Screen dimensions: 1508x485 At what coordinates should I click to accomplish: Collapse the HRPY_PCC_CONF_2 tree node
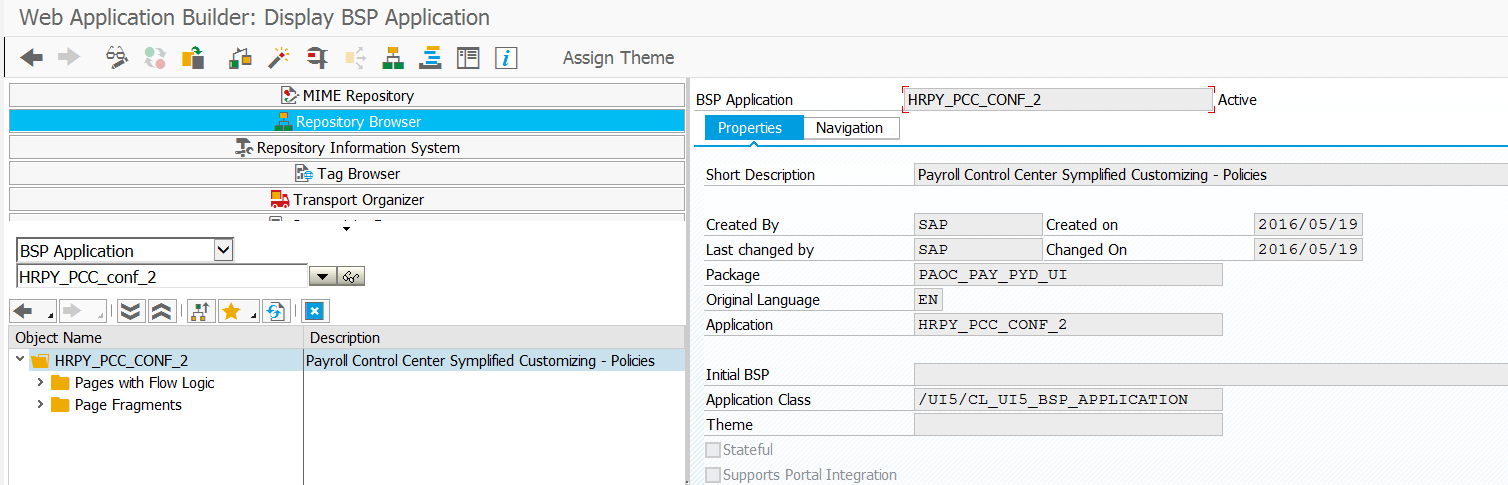[20, 360]
